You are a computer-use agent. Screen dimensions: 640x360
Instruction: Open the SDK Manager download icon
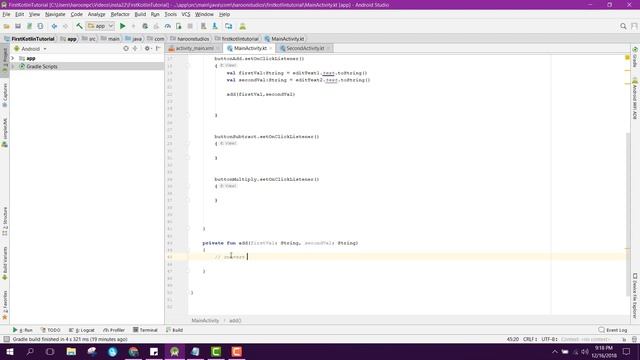[215, 26]
